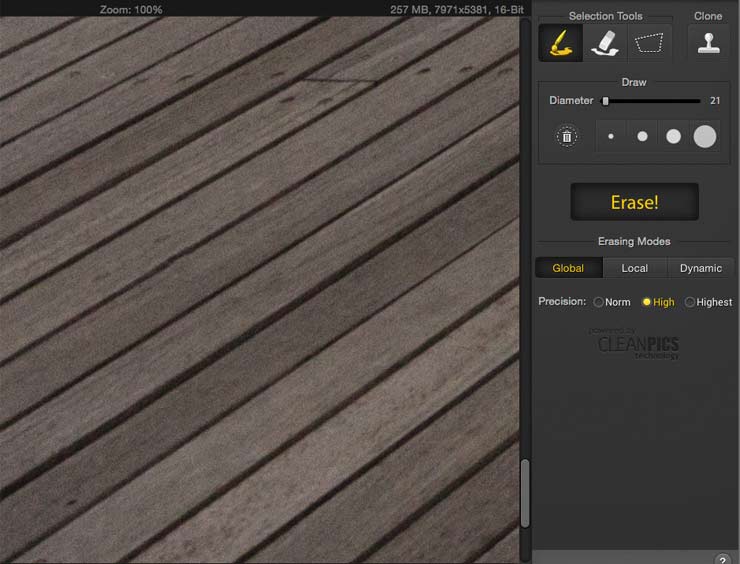Click the vertical scrollbar thumb
The image size is (740, 564).
(x=525, y=493)
